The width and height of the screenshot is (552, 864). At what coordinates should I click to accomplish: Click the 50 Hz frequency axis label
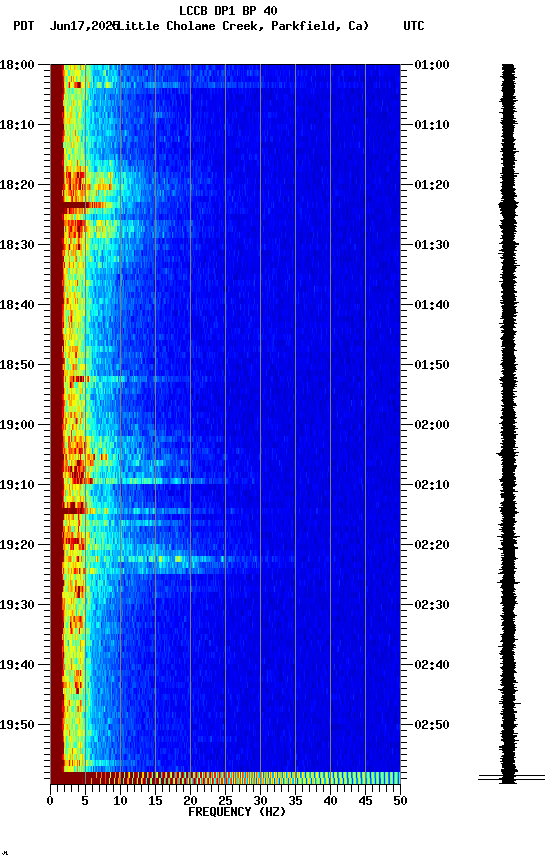pos(400,801)
